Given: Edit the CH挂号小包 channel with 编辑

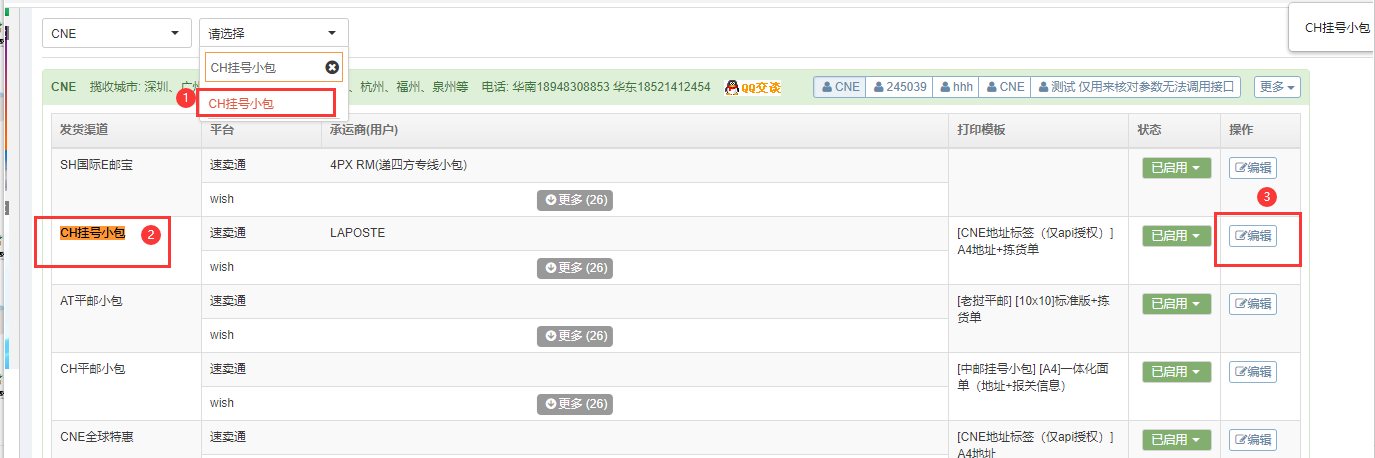Looking at the screenshot, I should [x=1253, y=236].
